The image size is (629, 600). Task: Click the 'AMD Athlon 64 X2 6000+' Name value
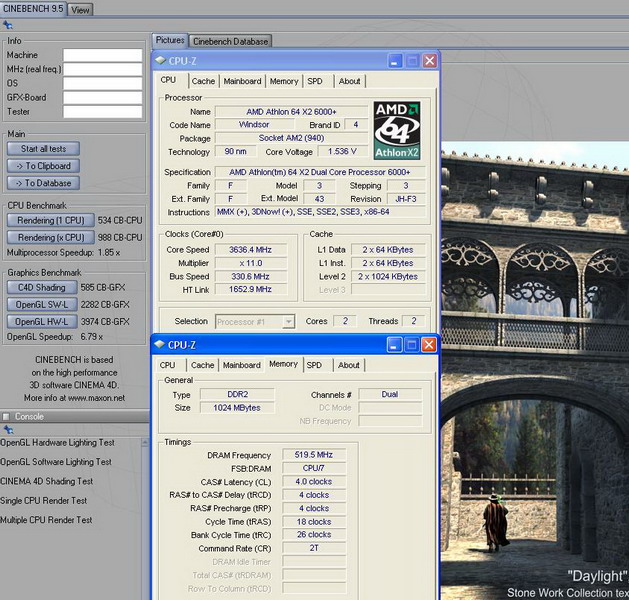coord(292,111)
